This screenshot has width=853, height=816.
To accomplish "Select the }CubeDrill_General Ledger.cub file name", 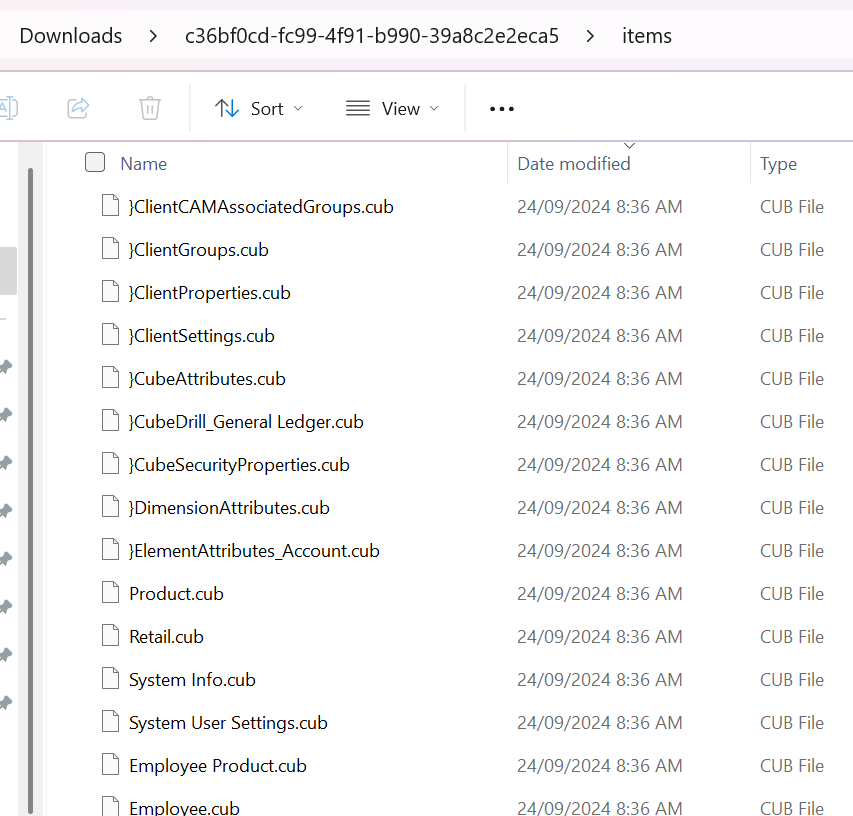I will click(x=246, y=422).
